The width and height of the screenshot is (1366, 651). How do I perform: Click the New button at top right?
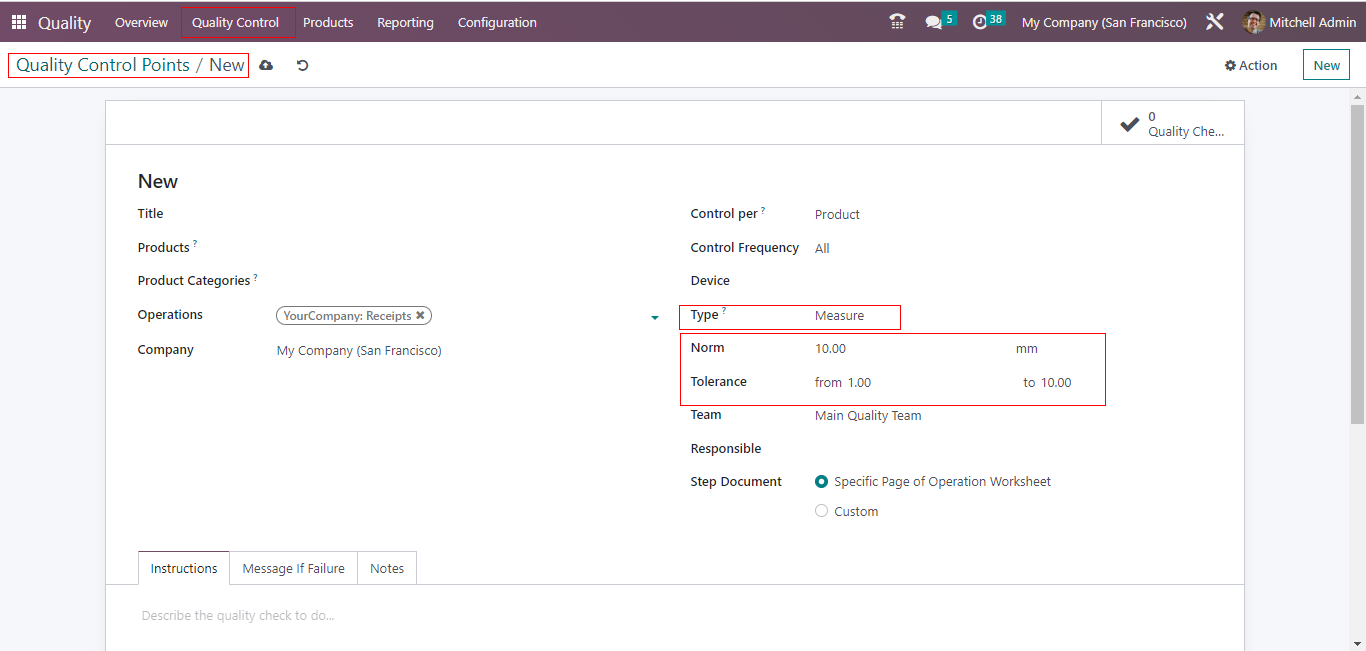tap(1326, 65)
